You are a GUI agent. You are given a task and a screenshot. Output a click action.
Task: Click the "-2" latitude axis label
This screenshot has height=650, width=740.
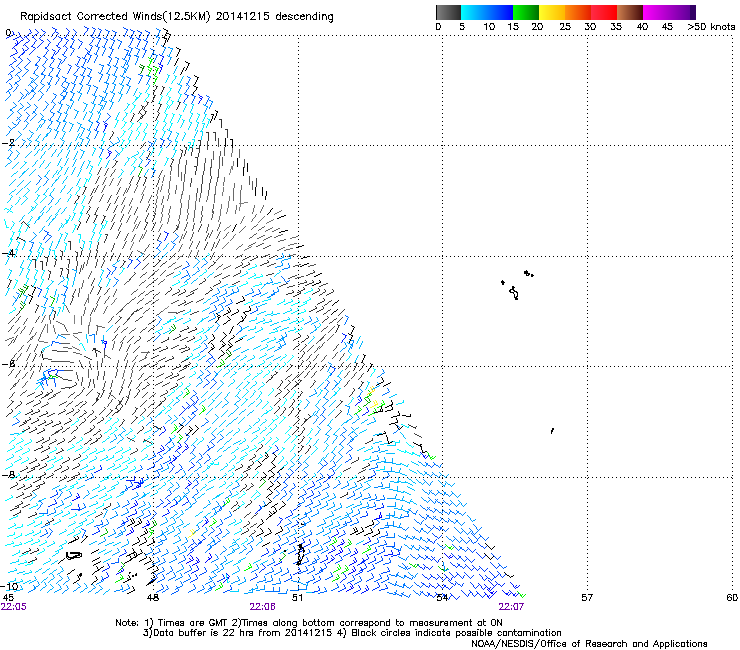pos(8,142)
